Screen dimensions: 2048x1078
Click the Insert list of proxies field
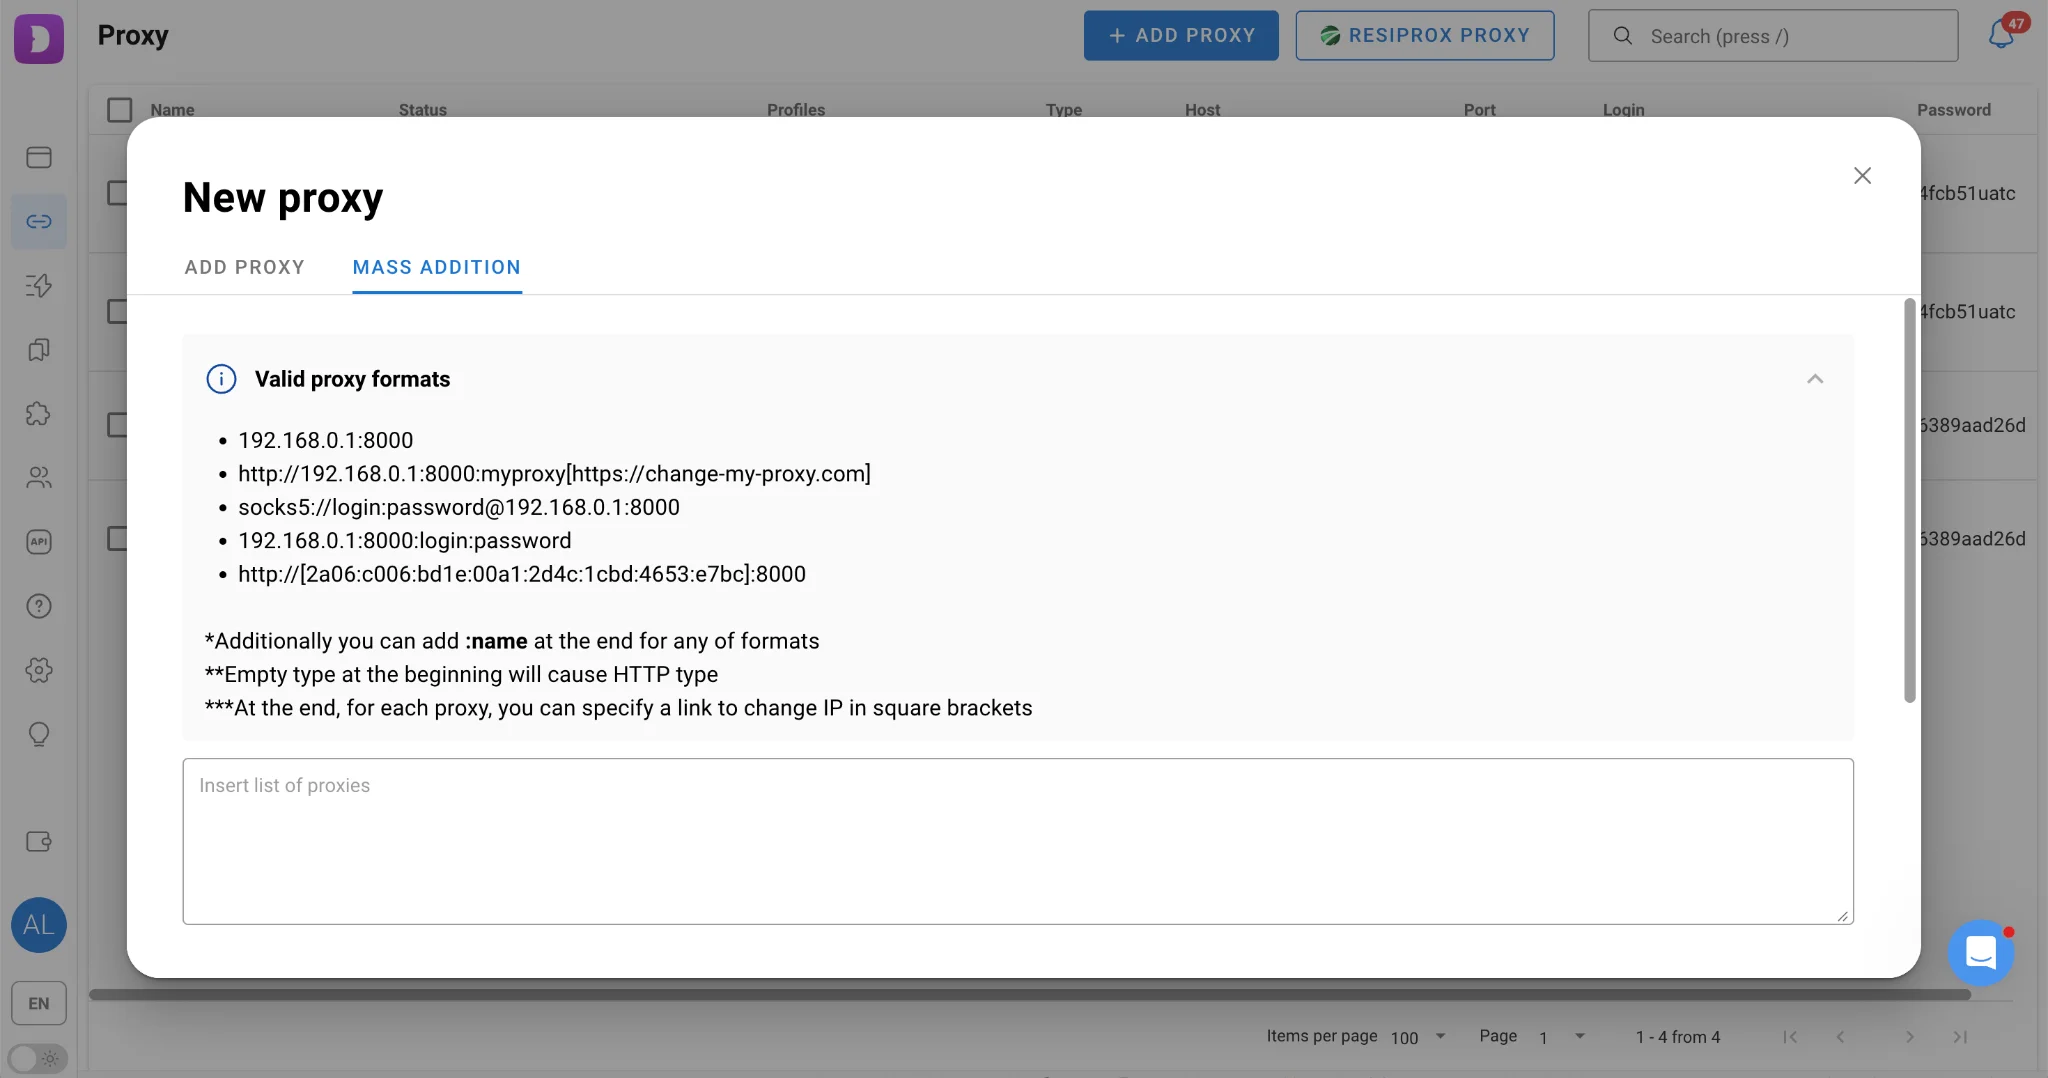pos(1017,840)
